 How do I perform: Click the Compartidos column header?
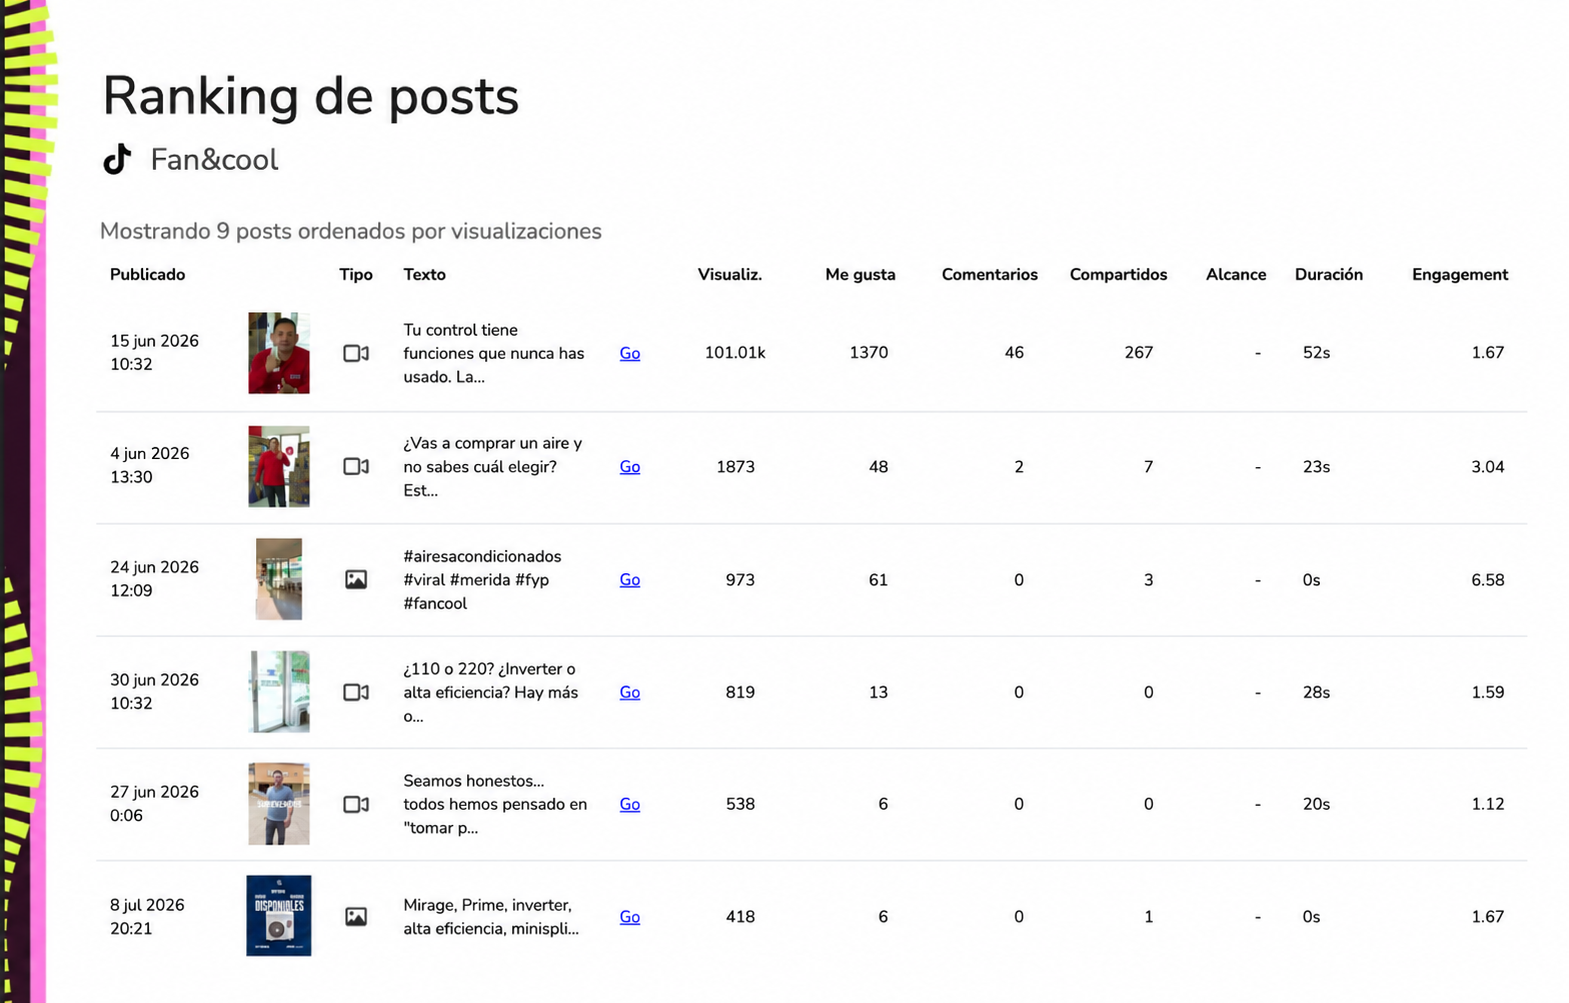click(1118, 274)
